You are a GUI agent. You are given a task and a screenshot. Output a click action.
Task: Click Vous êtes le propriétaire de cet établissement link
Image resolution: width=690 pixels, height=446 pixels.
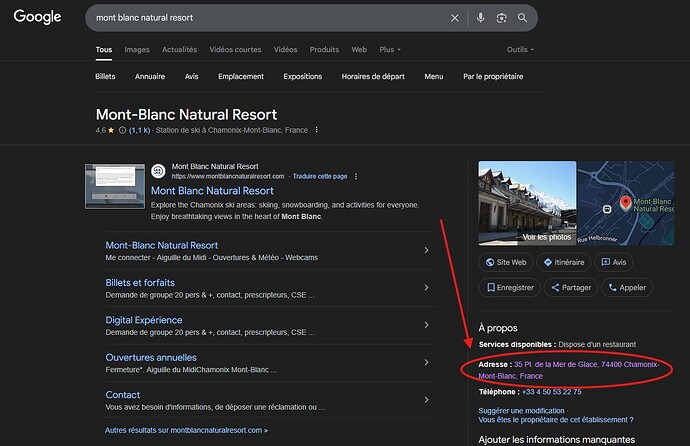[556, 420]
